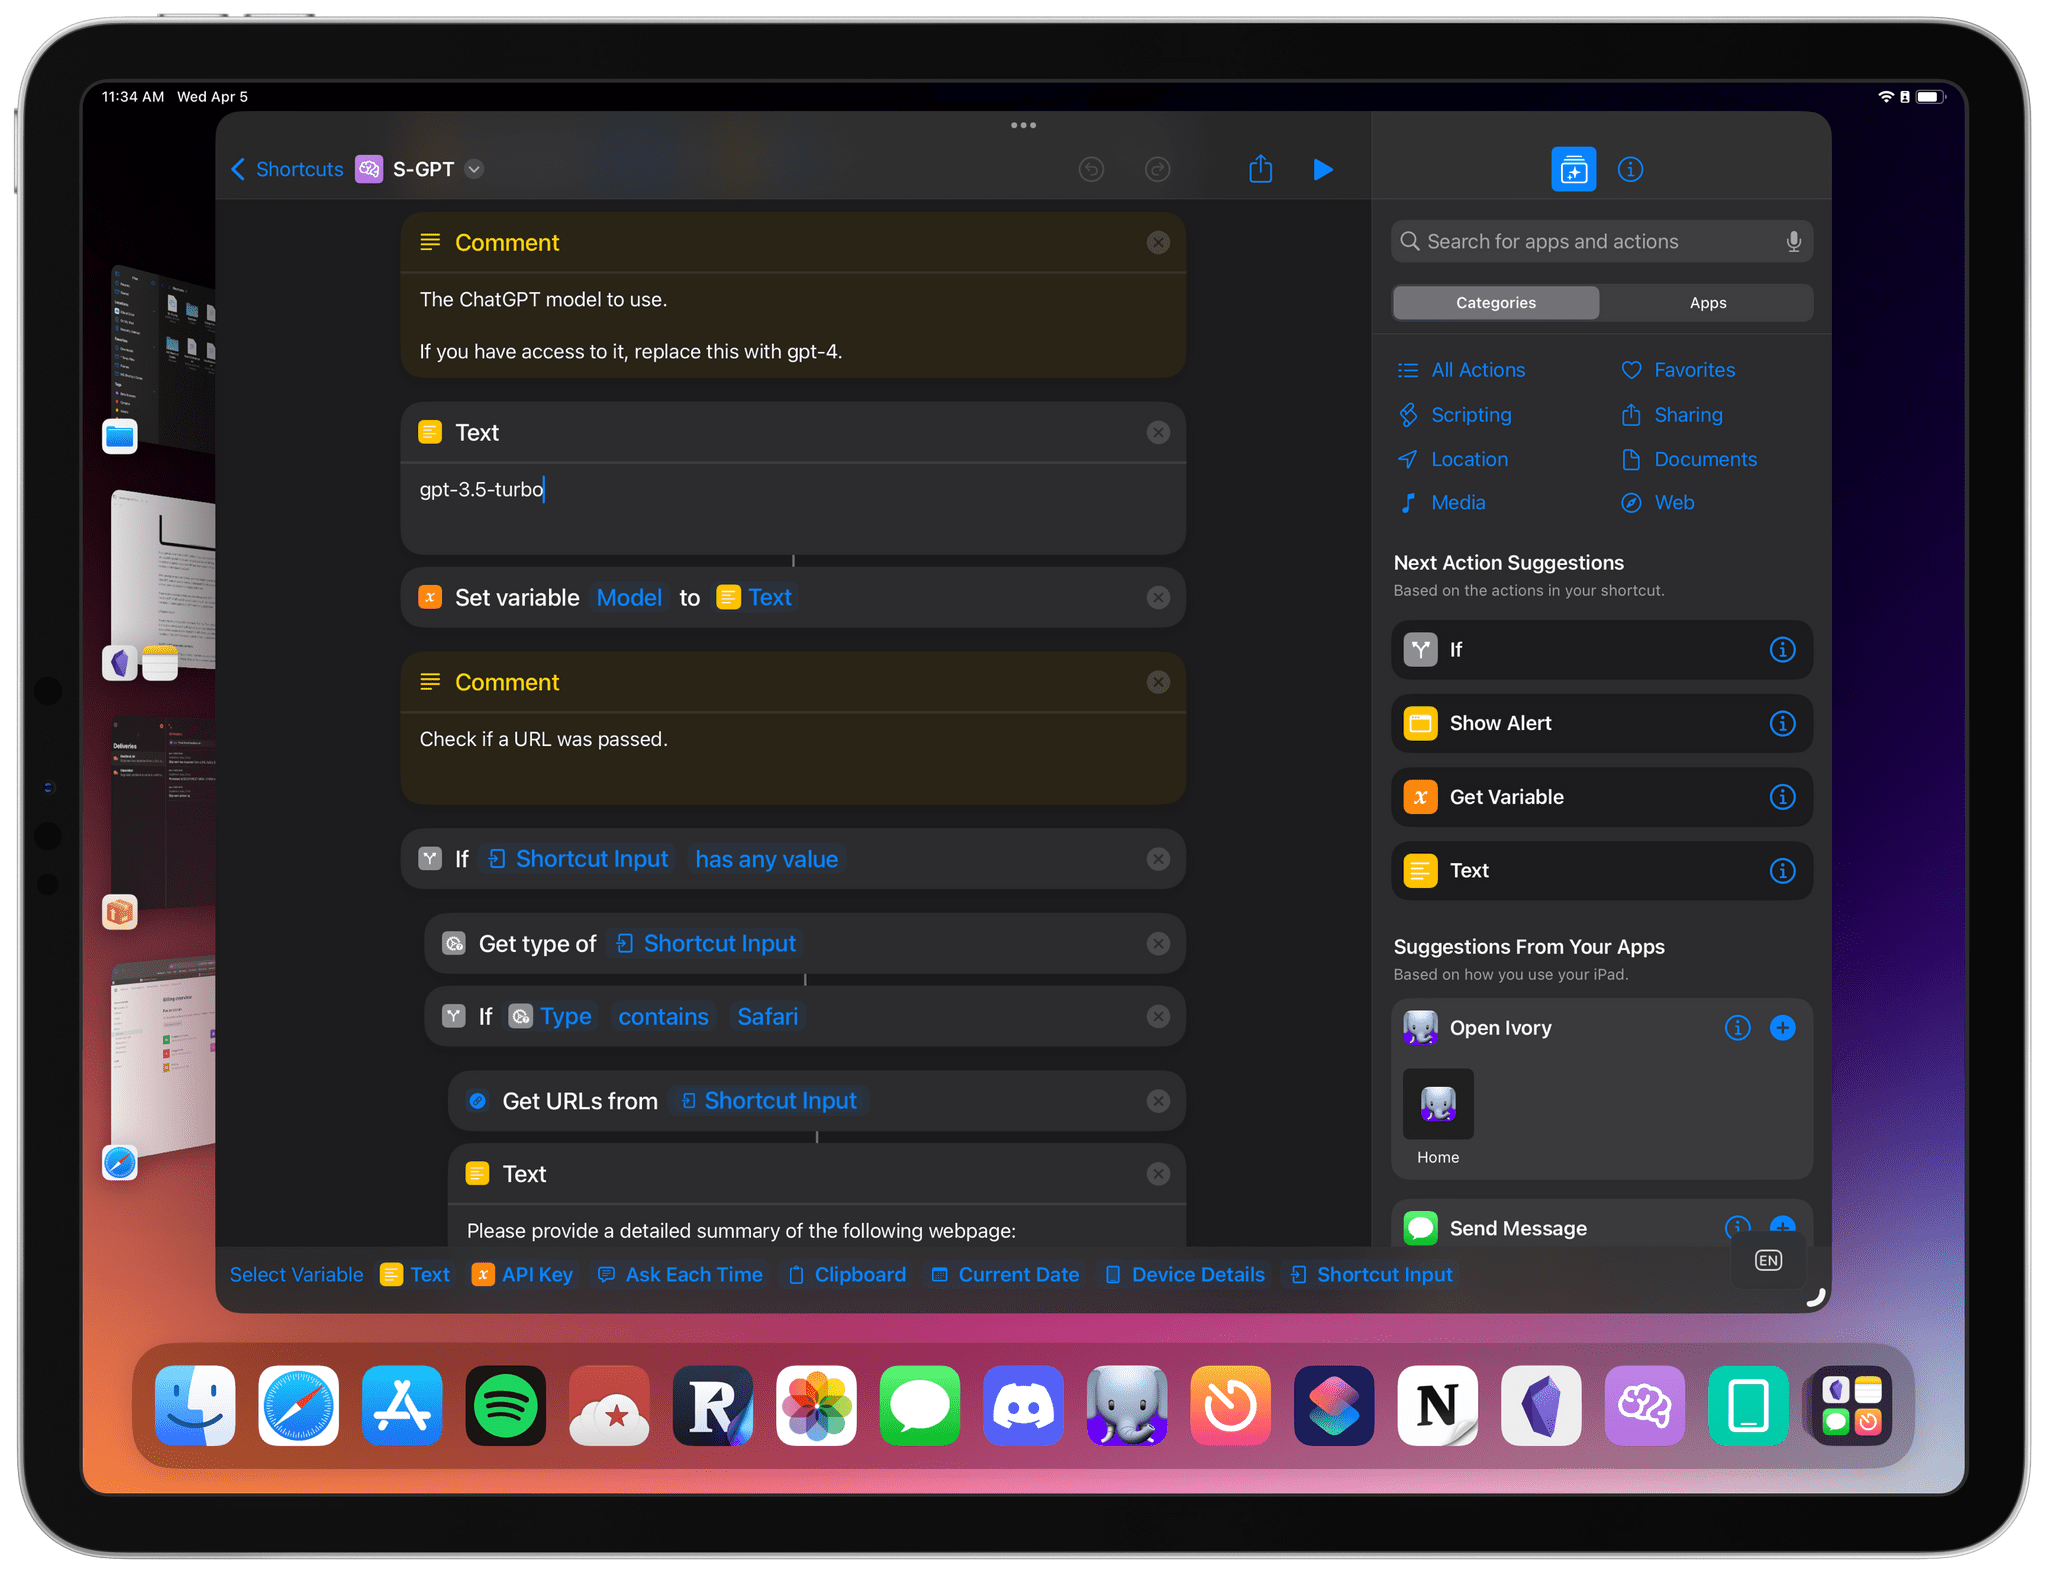The width and height of the screenshot is (2048, 1576).
Task: Select the All Actions menu item
Action: tap(1477, 369)
